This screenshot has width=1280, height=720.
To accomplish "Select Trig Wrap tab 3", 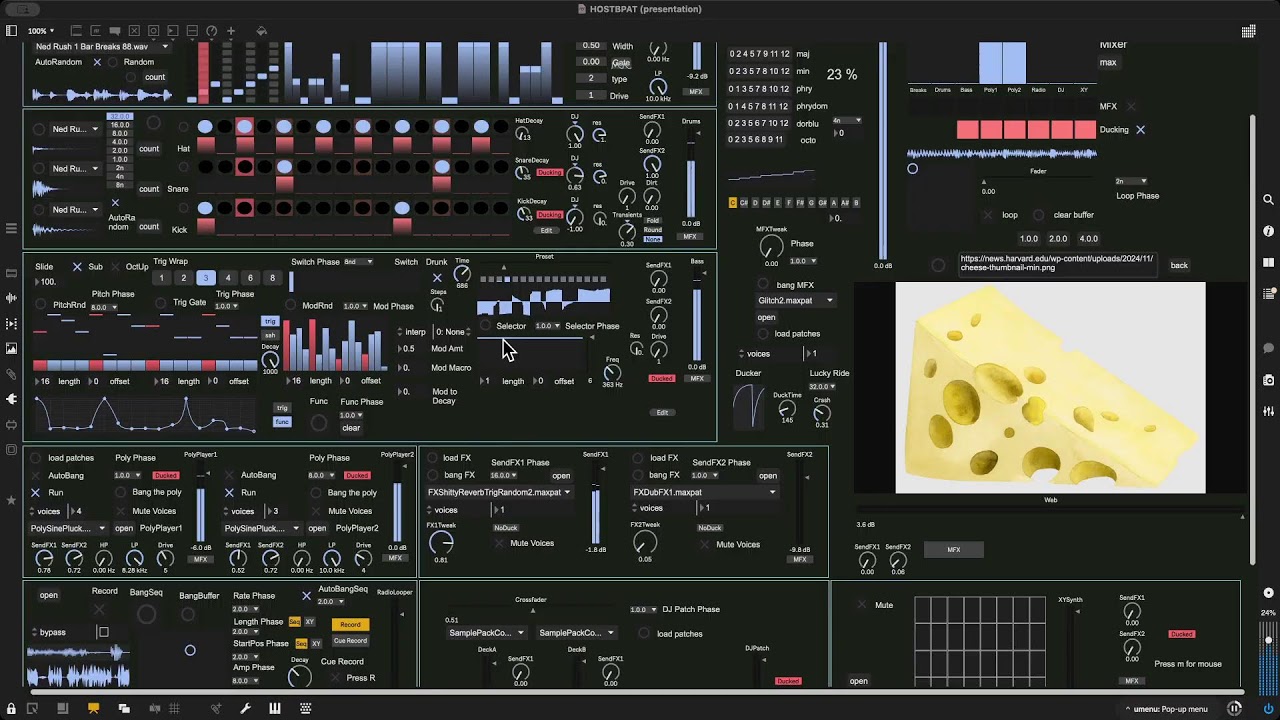I will [206, 278].
